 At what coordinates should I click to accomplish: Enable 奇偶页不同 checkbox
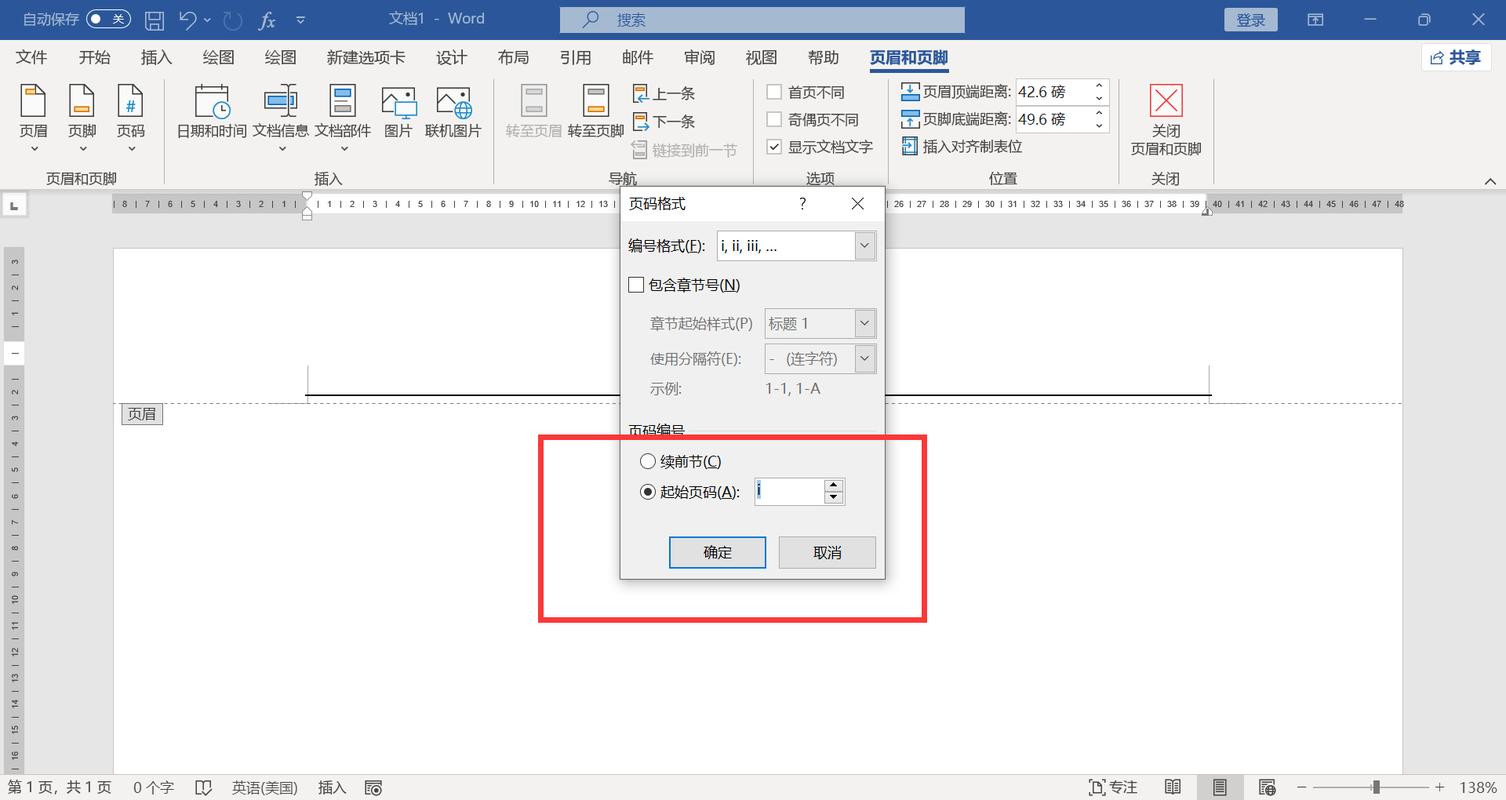pyautogui.click(x=774, y=119)
